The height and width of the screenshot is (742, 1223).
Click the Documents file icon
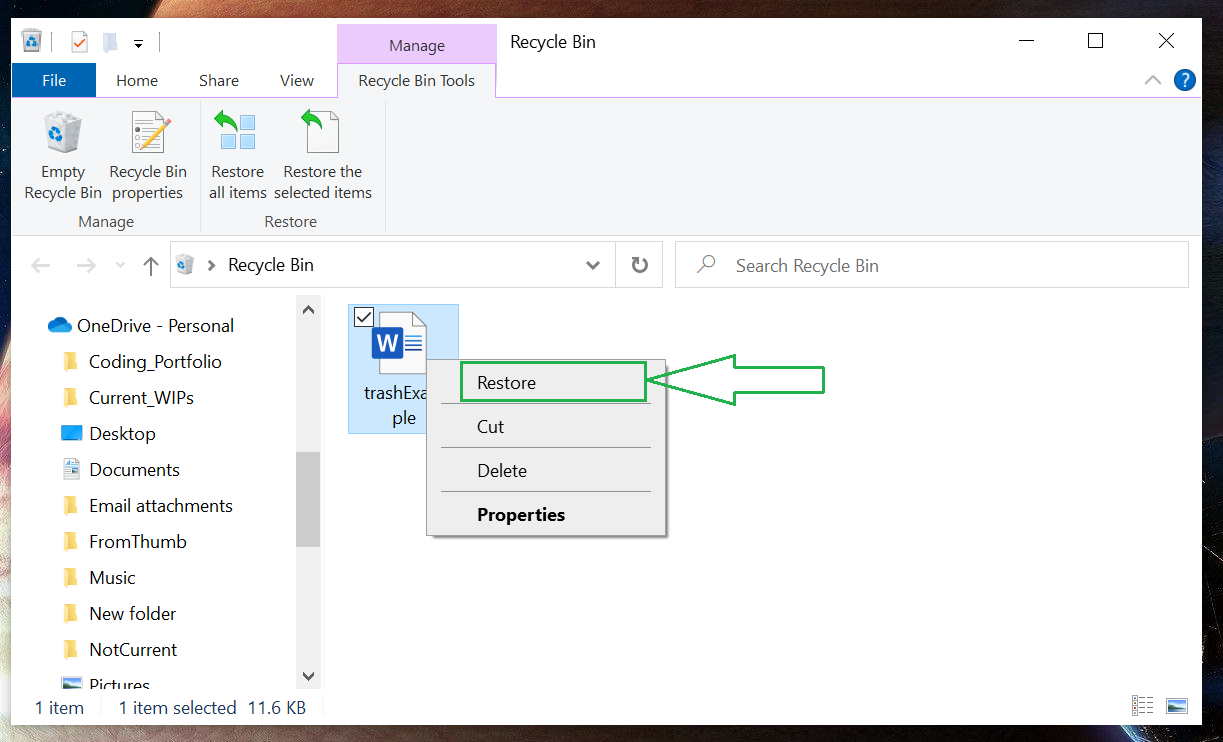coord(71,468)
